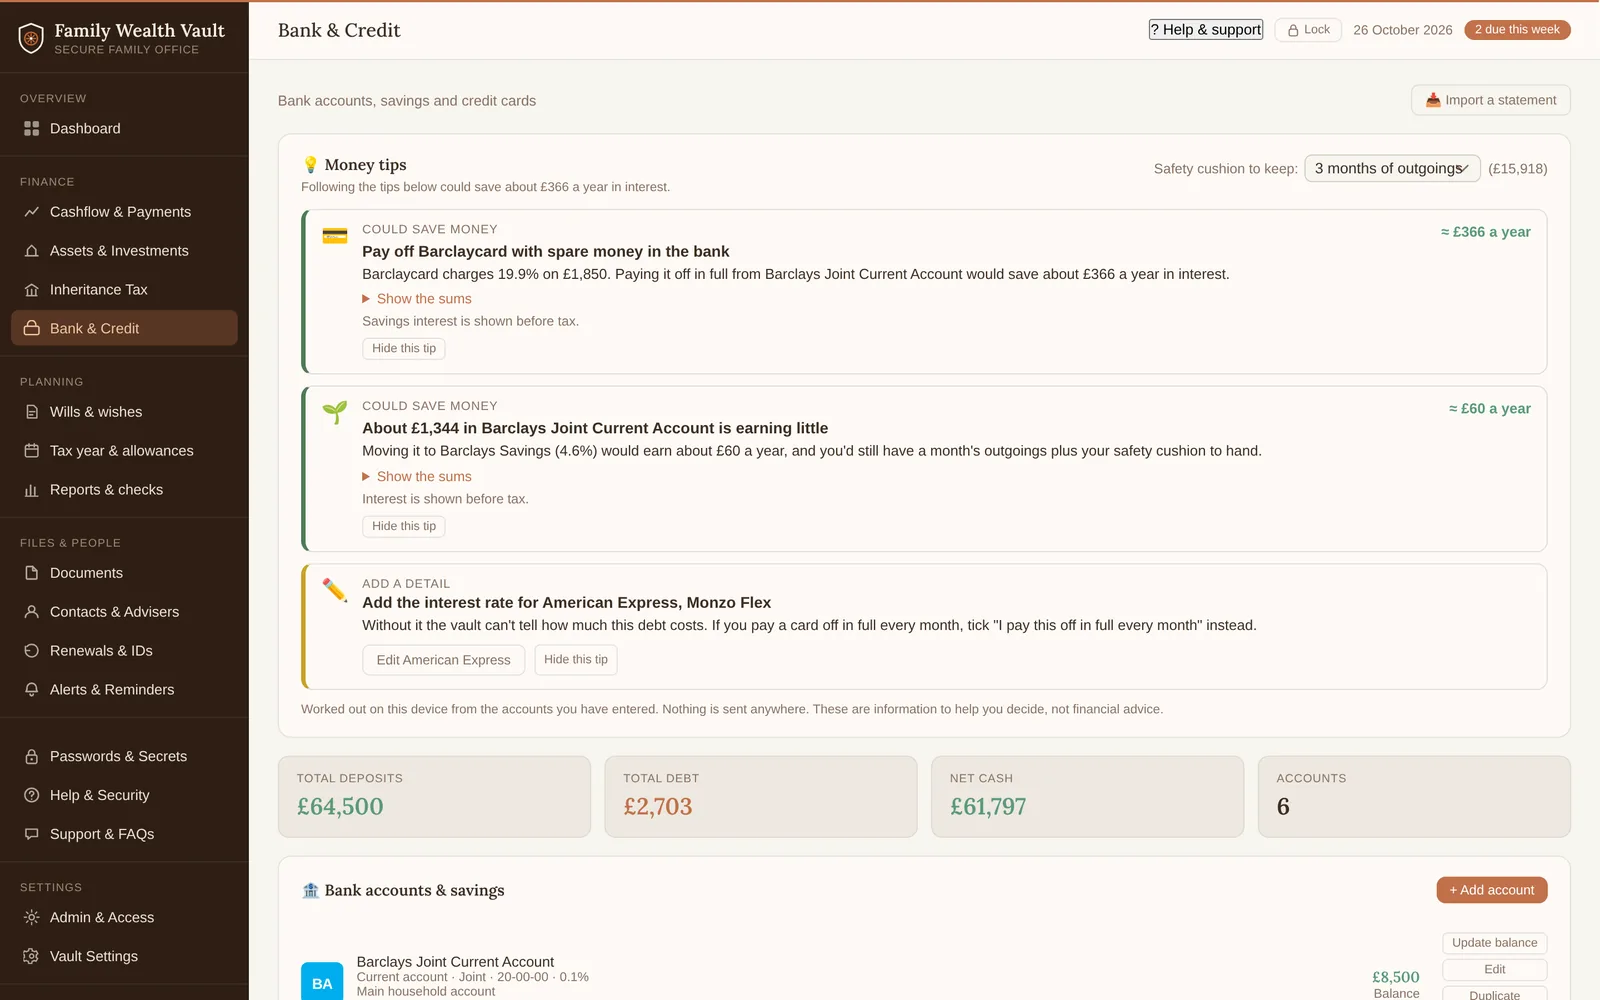Screen dimensions: 1600x1000
Task: Click the Inheritance Tax icon
Action: pyautogui.click(x=31, y=290)
